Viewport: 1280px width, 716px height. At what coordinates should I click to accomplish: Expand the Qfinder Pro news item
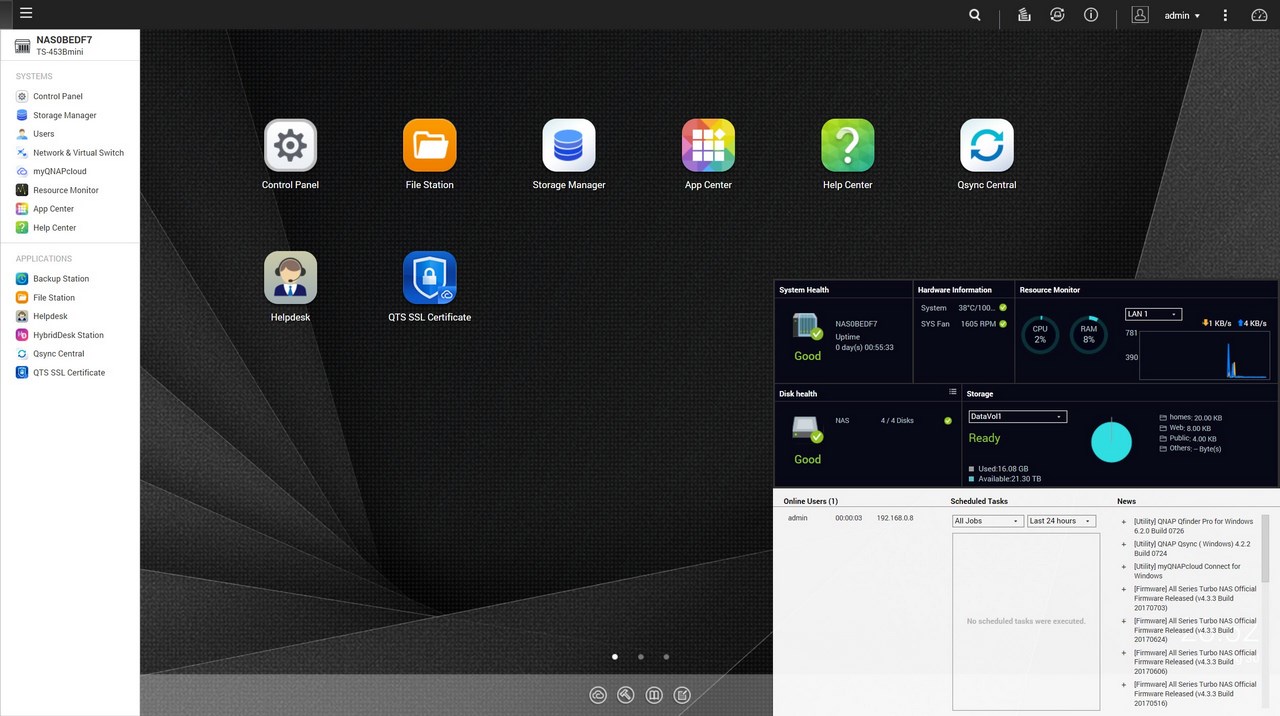click(1124, 522)
